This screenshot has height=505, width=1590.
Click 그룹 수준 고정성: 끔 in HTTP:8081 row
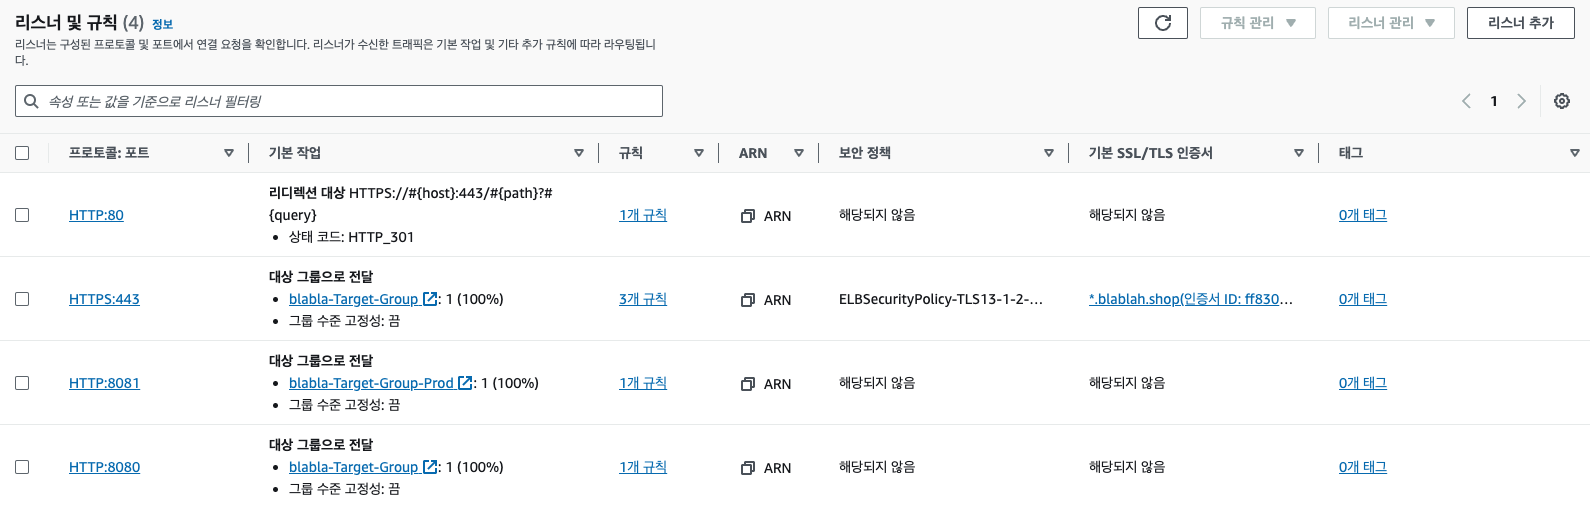click(344, 405)
